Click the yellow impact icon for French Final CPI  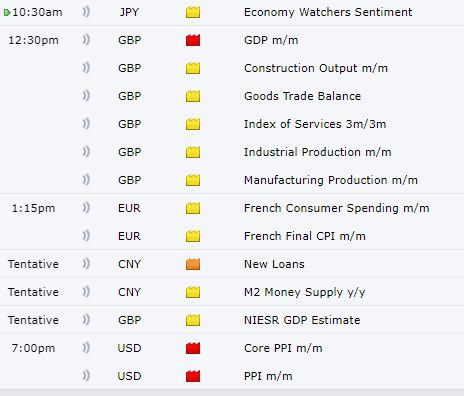pos(193,236)
